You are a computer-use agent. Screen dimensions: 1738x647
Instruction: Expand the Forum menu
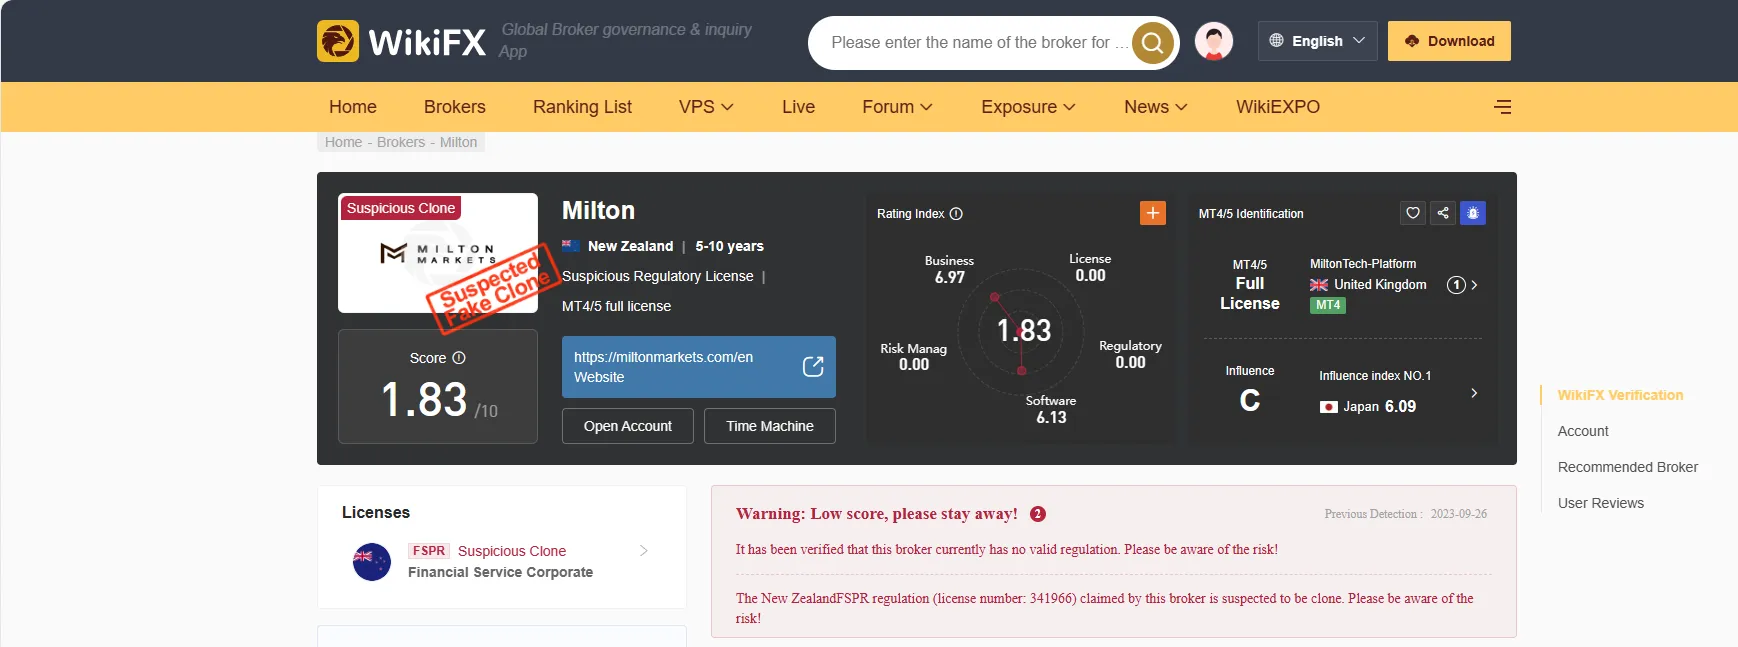897,107
